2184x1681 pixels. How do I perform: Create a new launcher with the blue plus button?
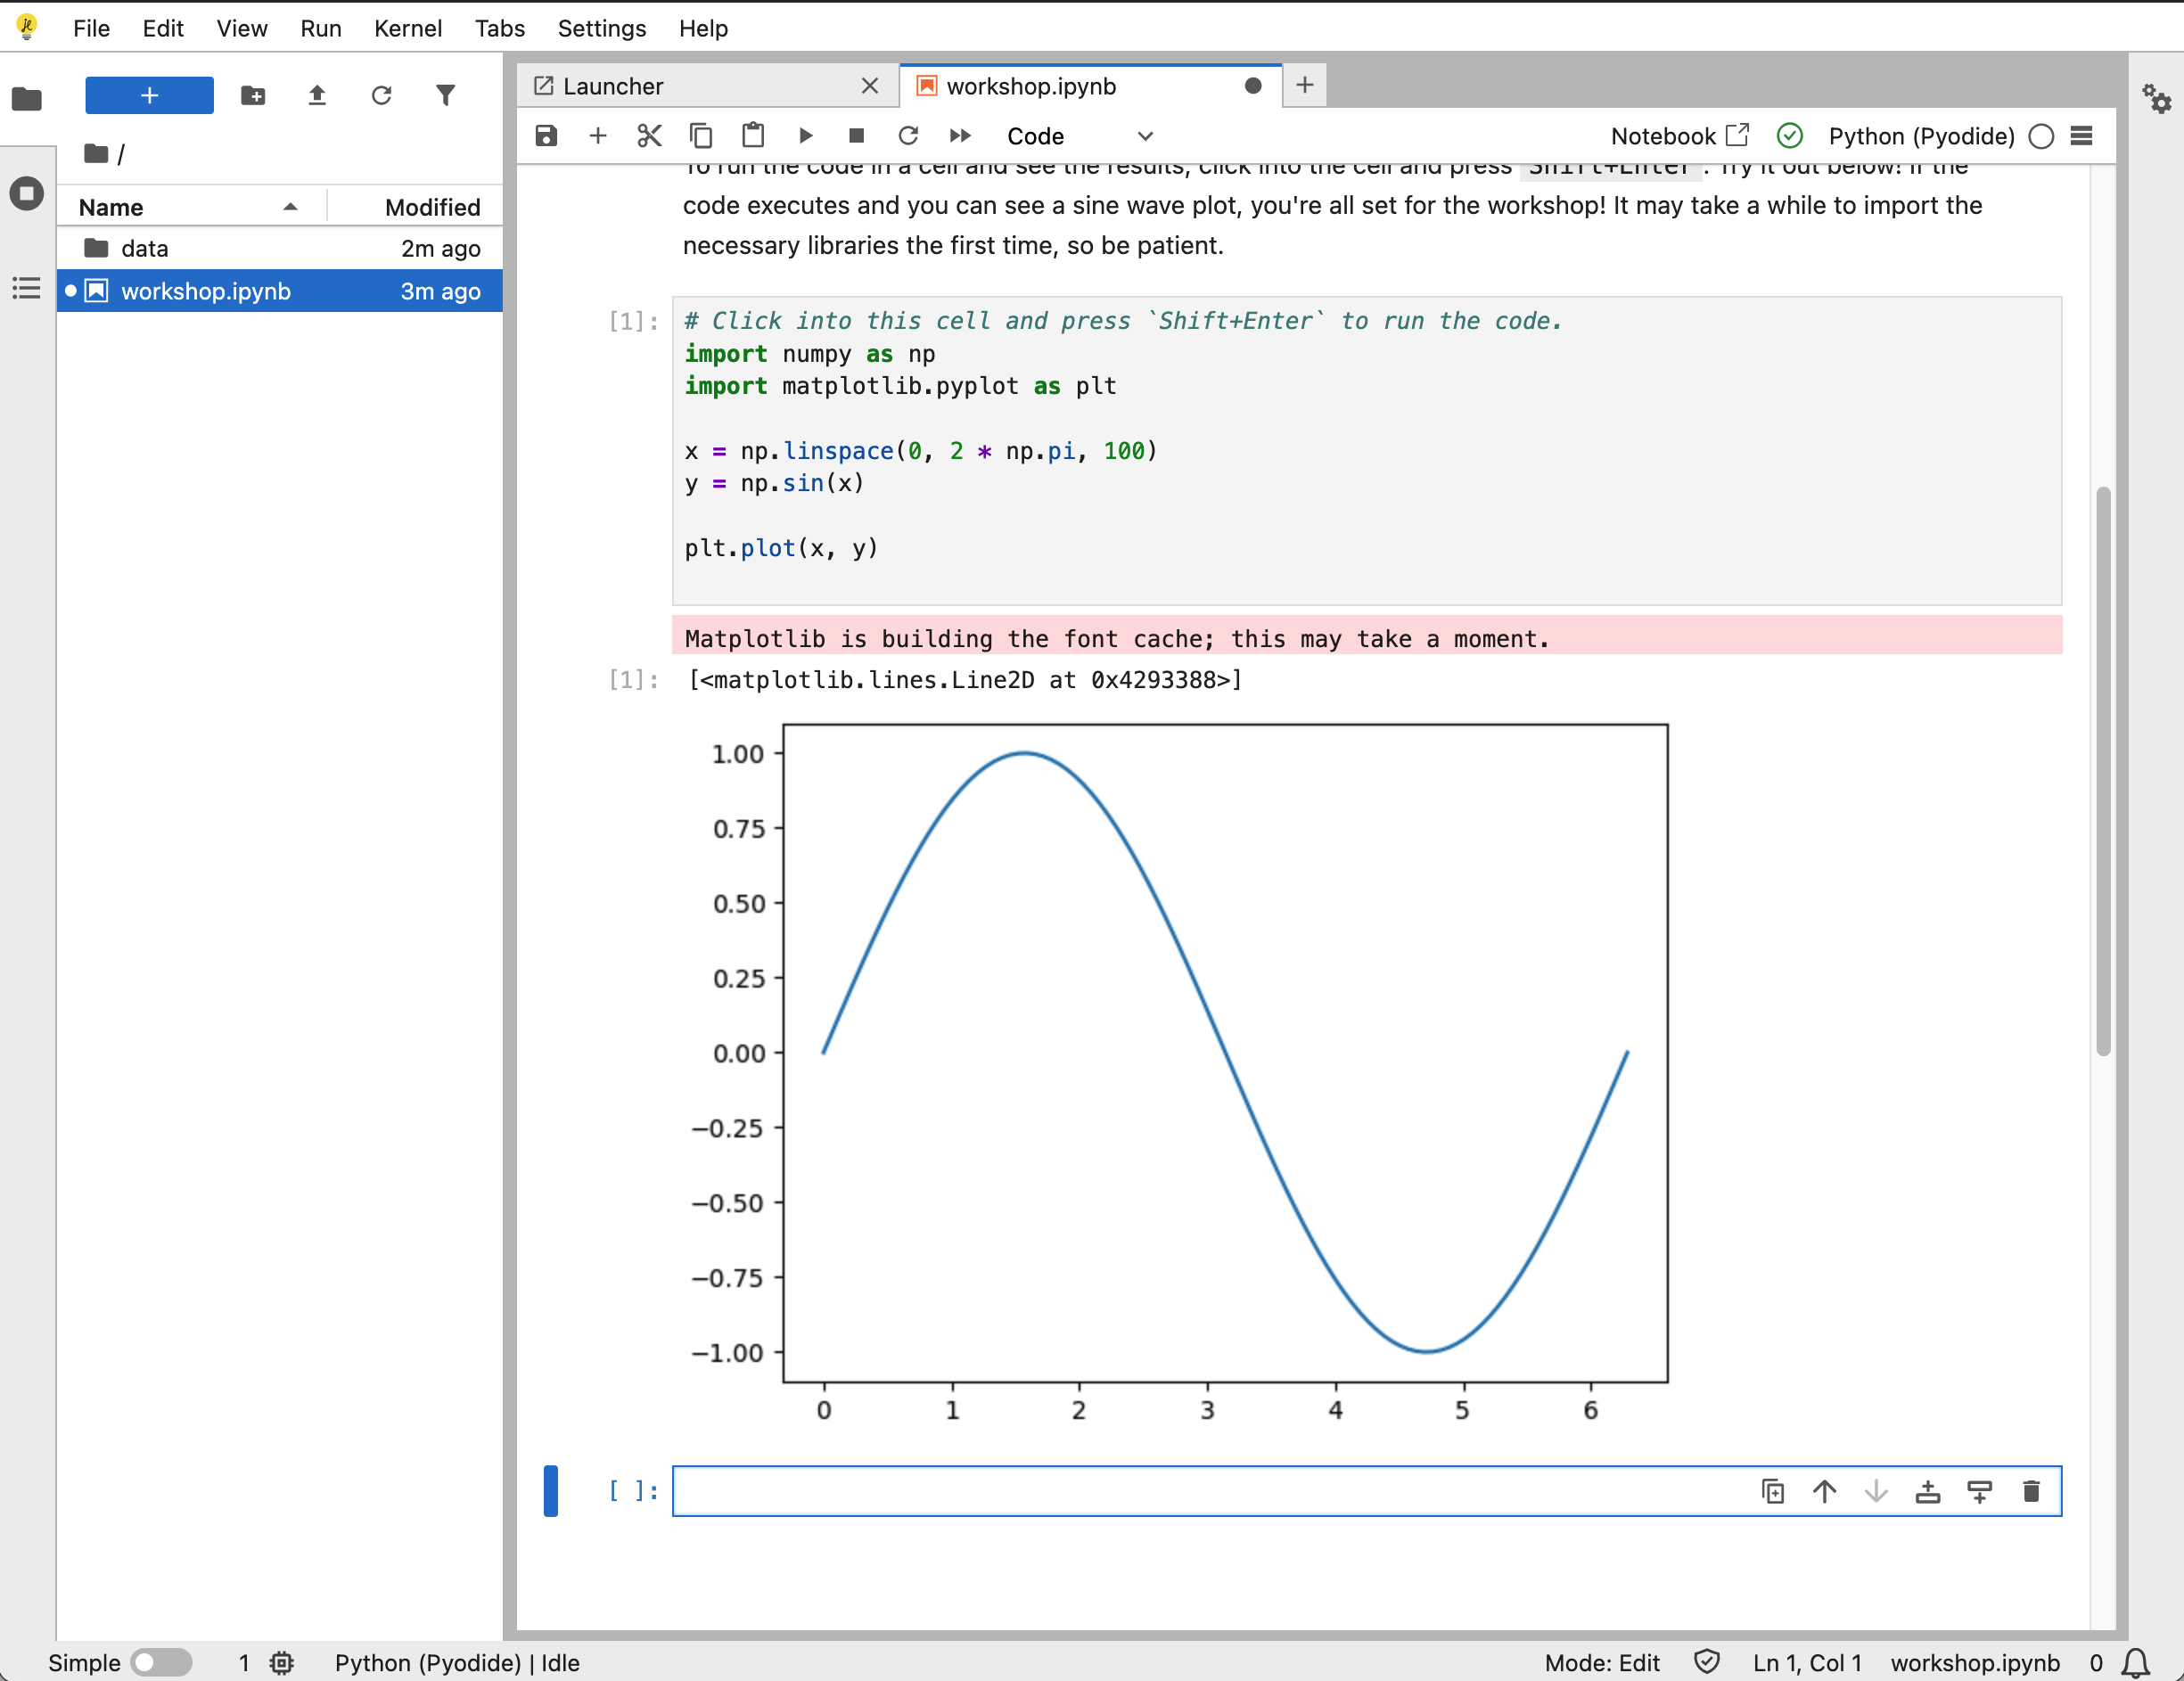(149, 95)
